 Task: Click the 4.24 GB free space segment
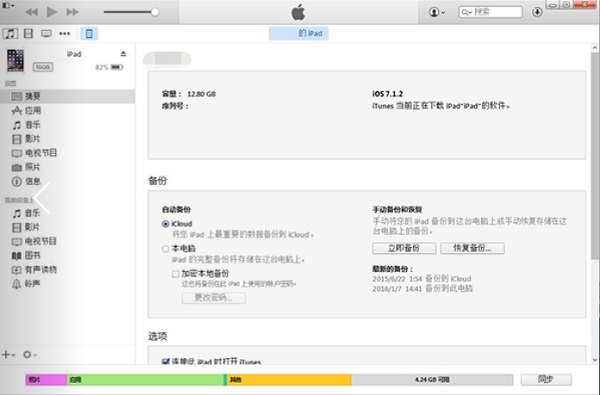click(432, 380)
